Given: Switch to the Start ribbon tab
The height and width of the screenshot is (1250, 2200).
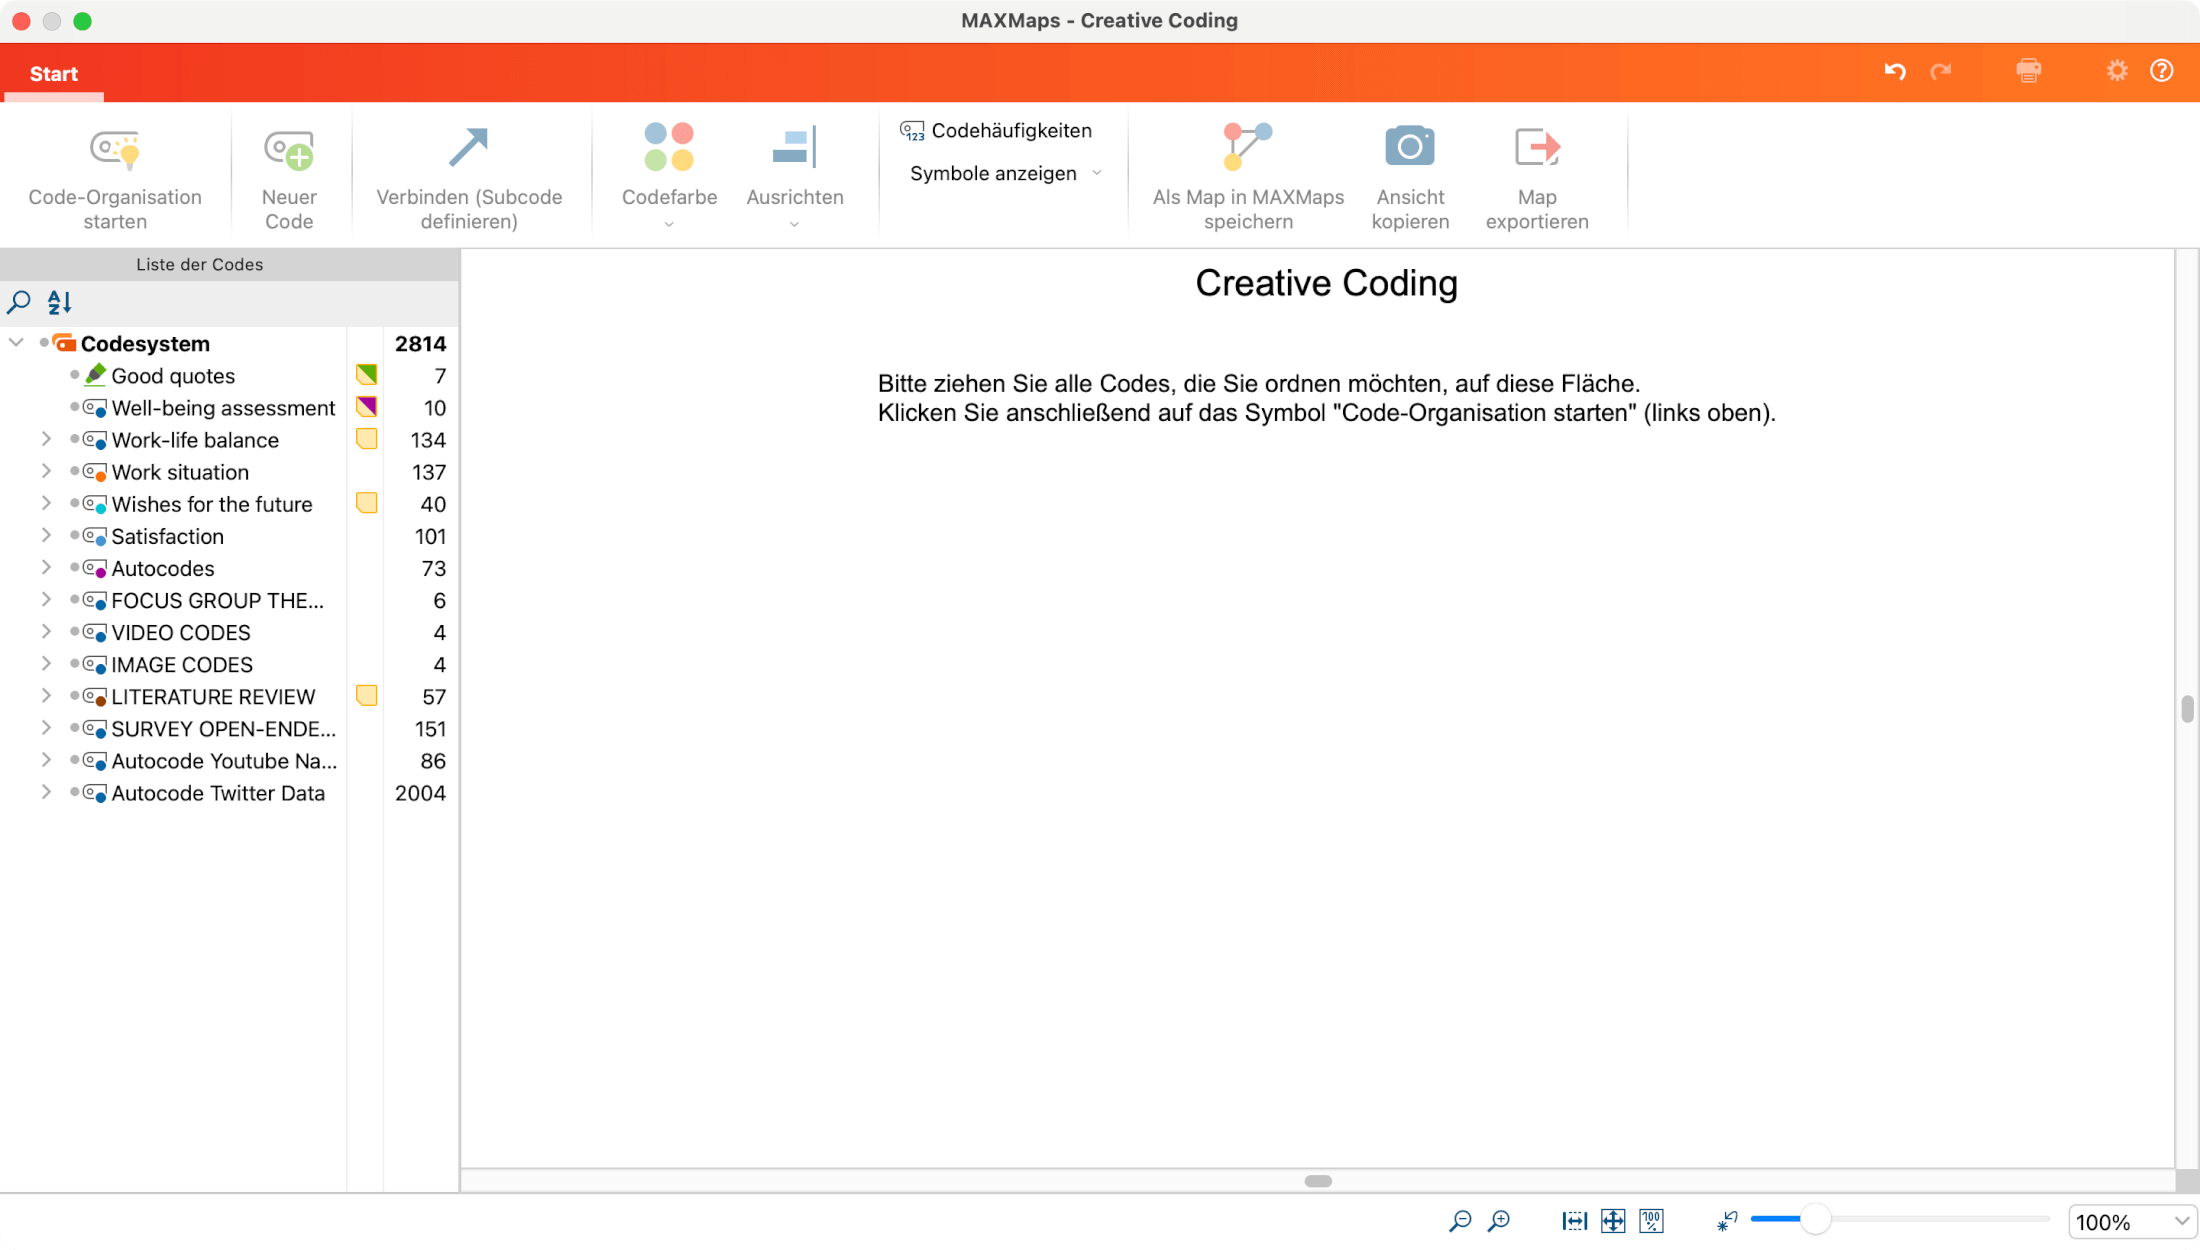Looking at the screenshot, I should 54,74.
